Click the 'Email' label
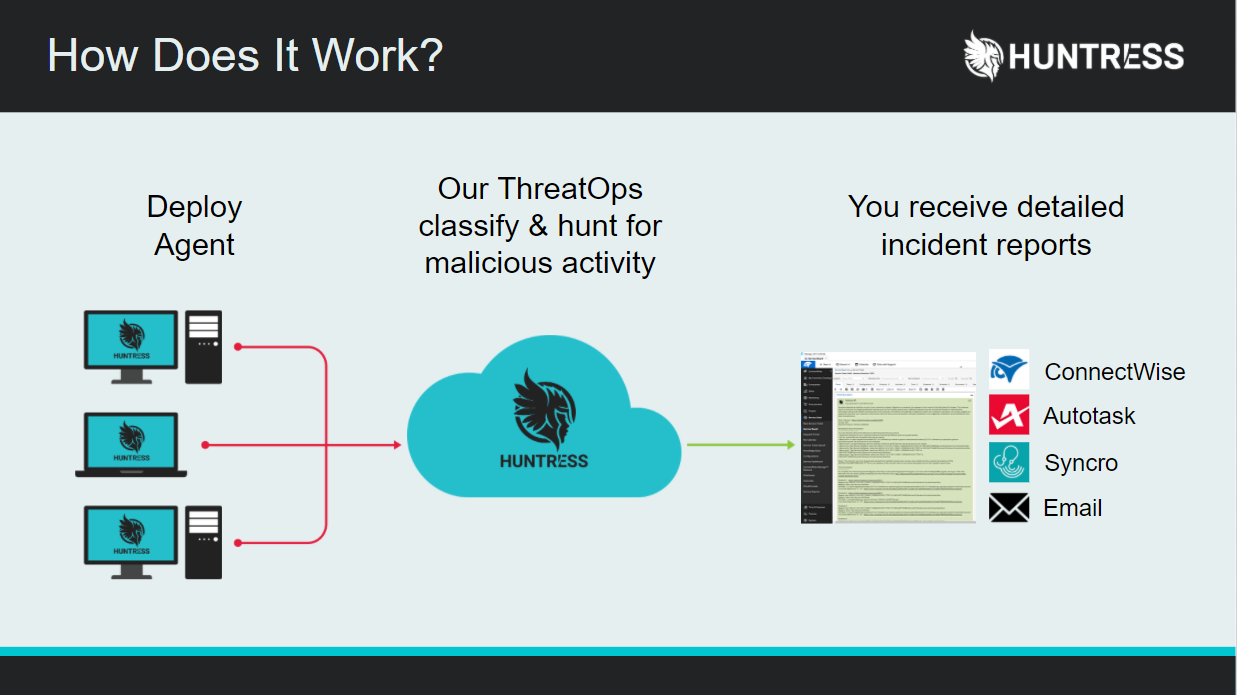Image resolution: width=1237 pixels, height=695 pixels. pyautogui.click(x=1073, y=508)
